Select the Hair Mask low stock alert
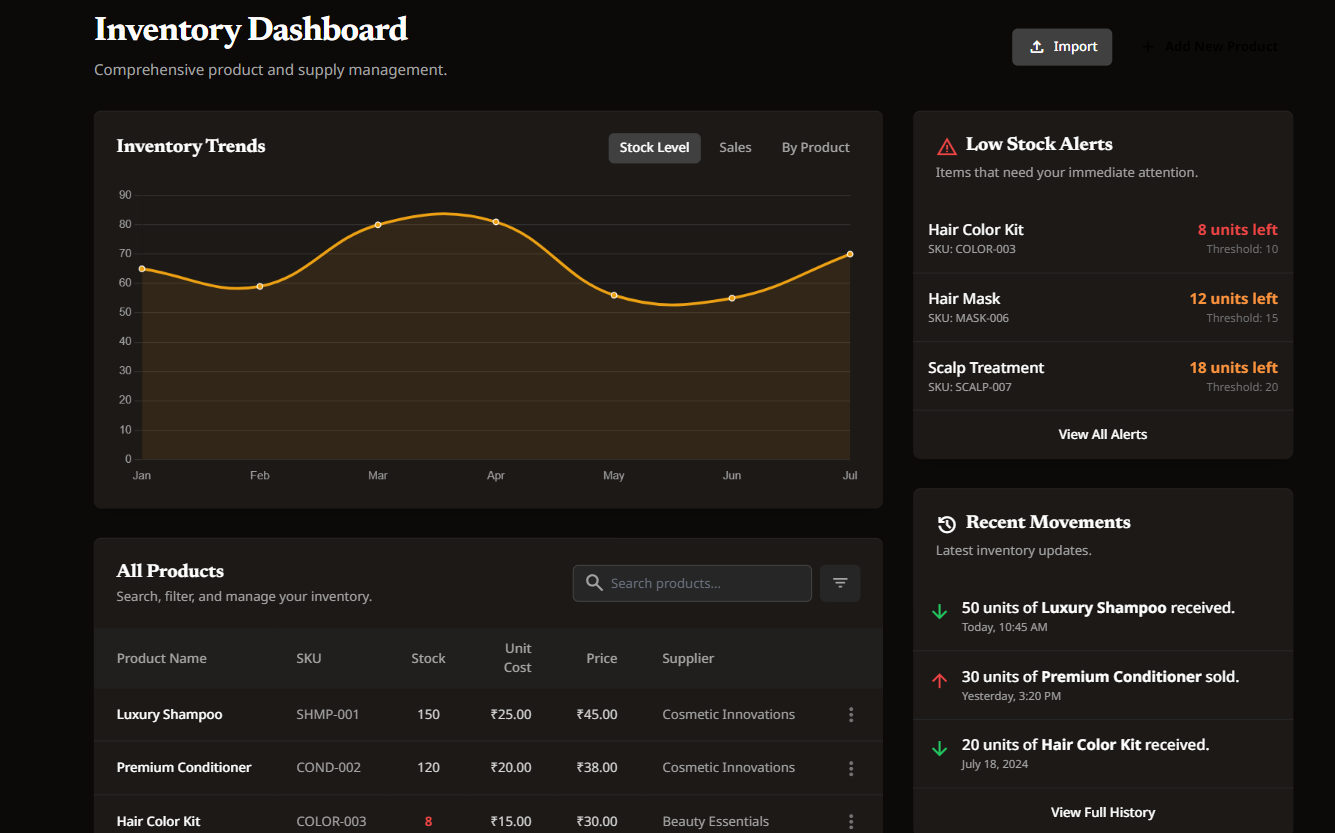1335x833 pixels. 1102,307
